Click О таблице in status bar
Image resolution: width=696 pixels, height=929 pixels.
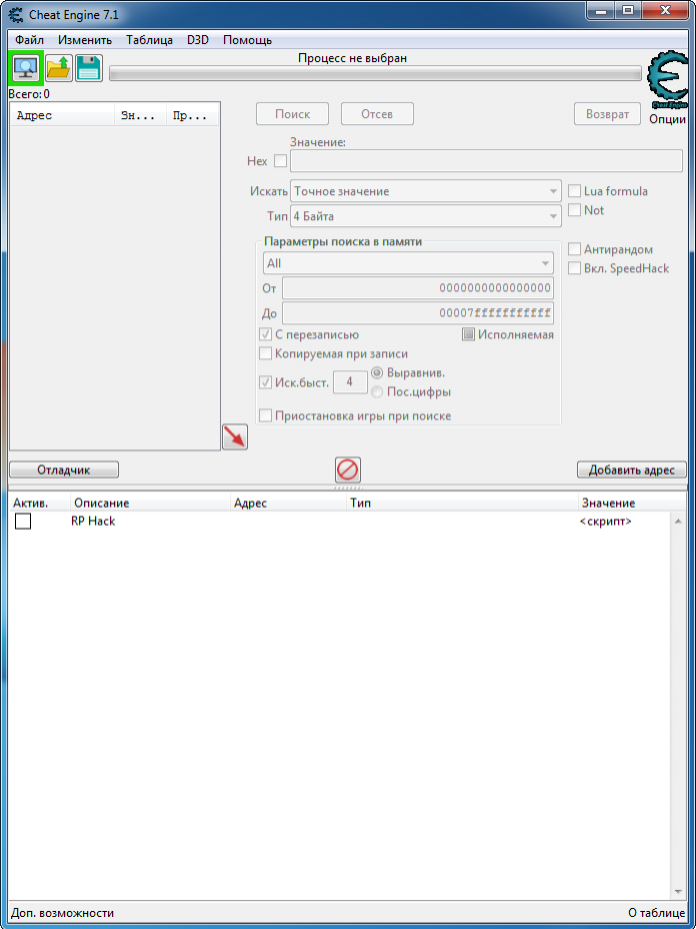[657, 913]
